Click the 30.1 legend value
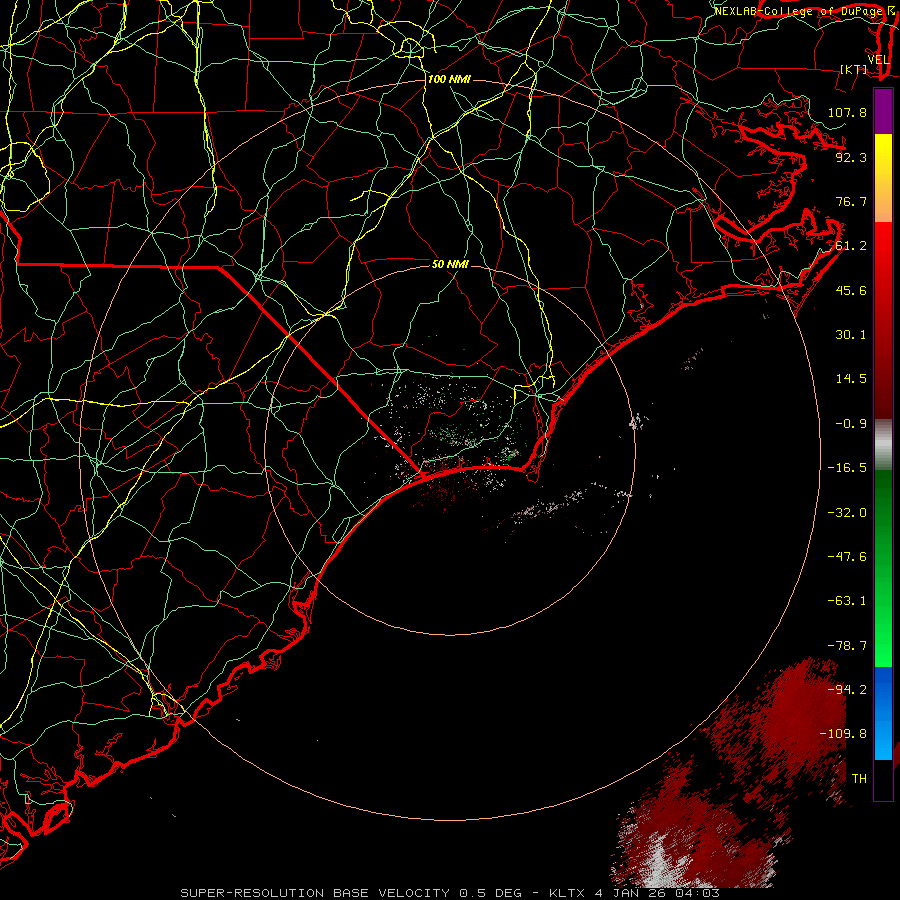 (x=851, y=335)
